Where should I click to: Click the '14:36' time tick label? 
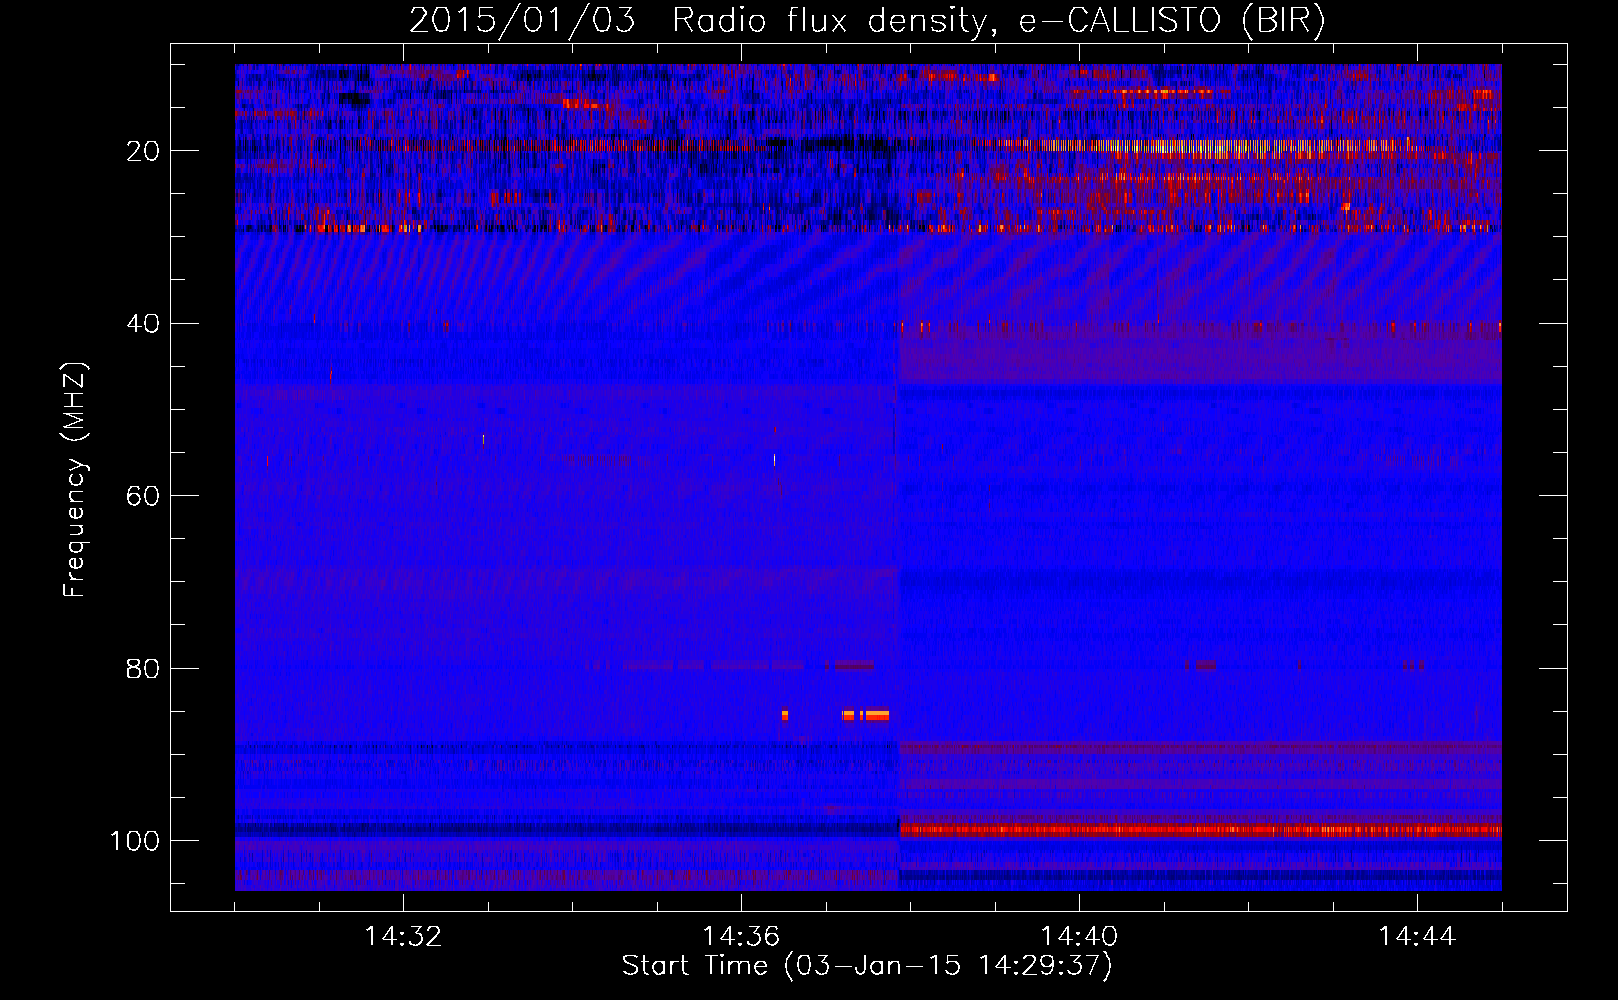741,937
